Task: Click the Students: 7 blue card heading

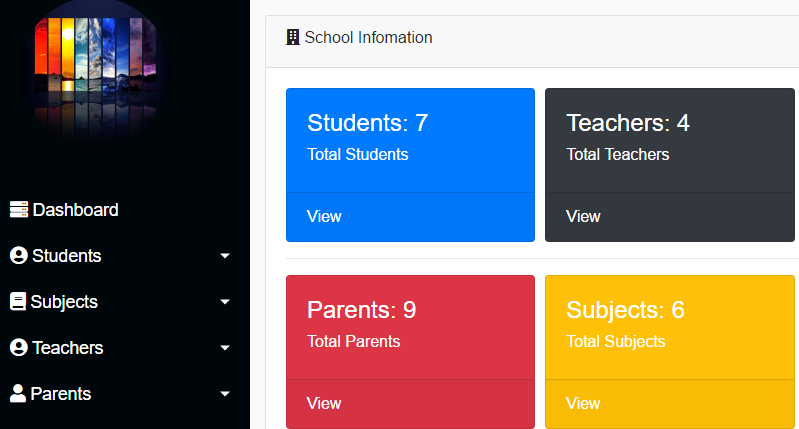Action: point(368,123)
